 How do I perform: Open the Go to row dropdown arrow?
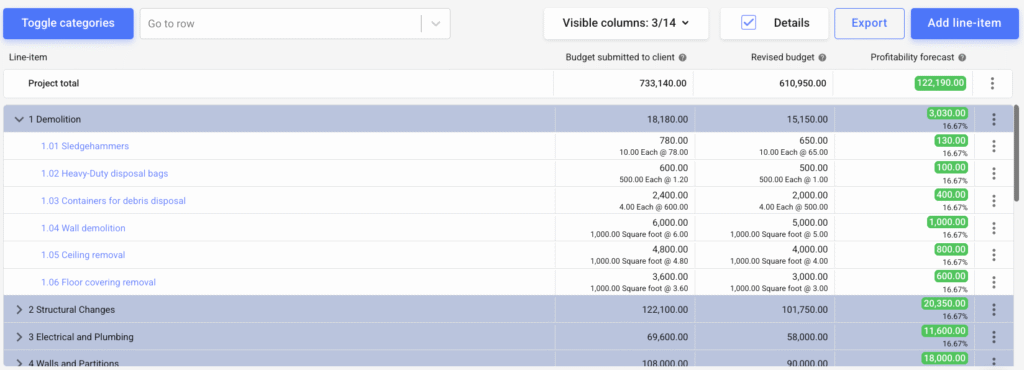436,23
